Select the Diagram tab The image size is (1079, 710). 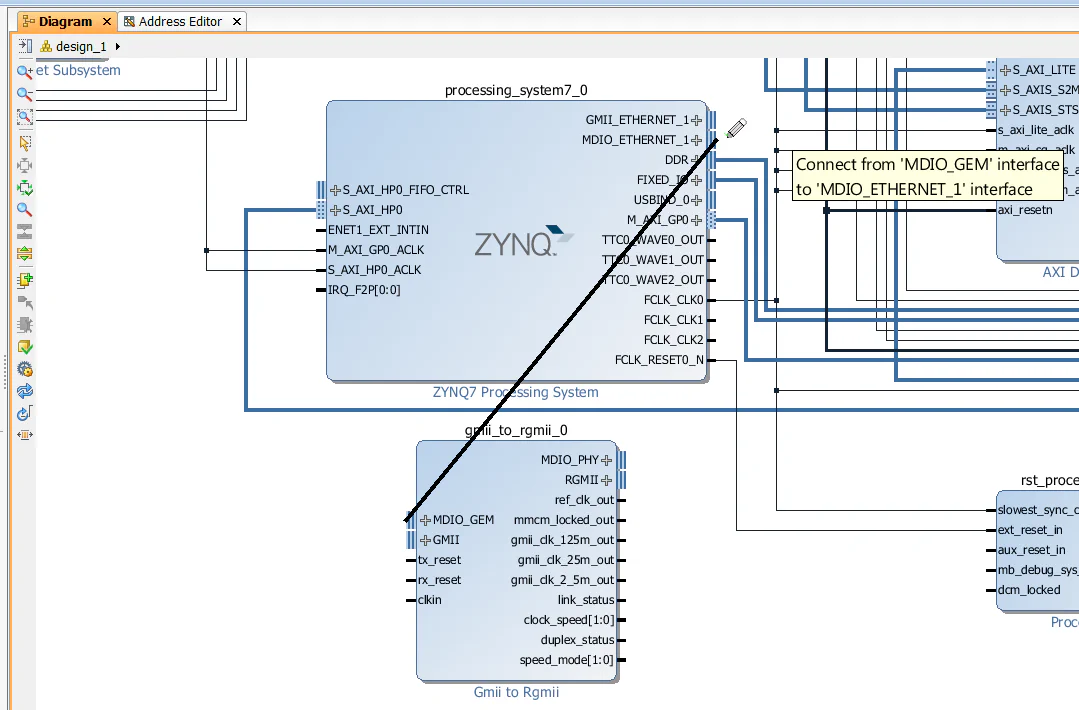coord(66,20)
